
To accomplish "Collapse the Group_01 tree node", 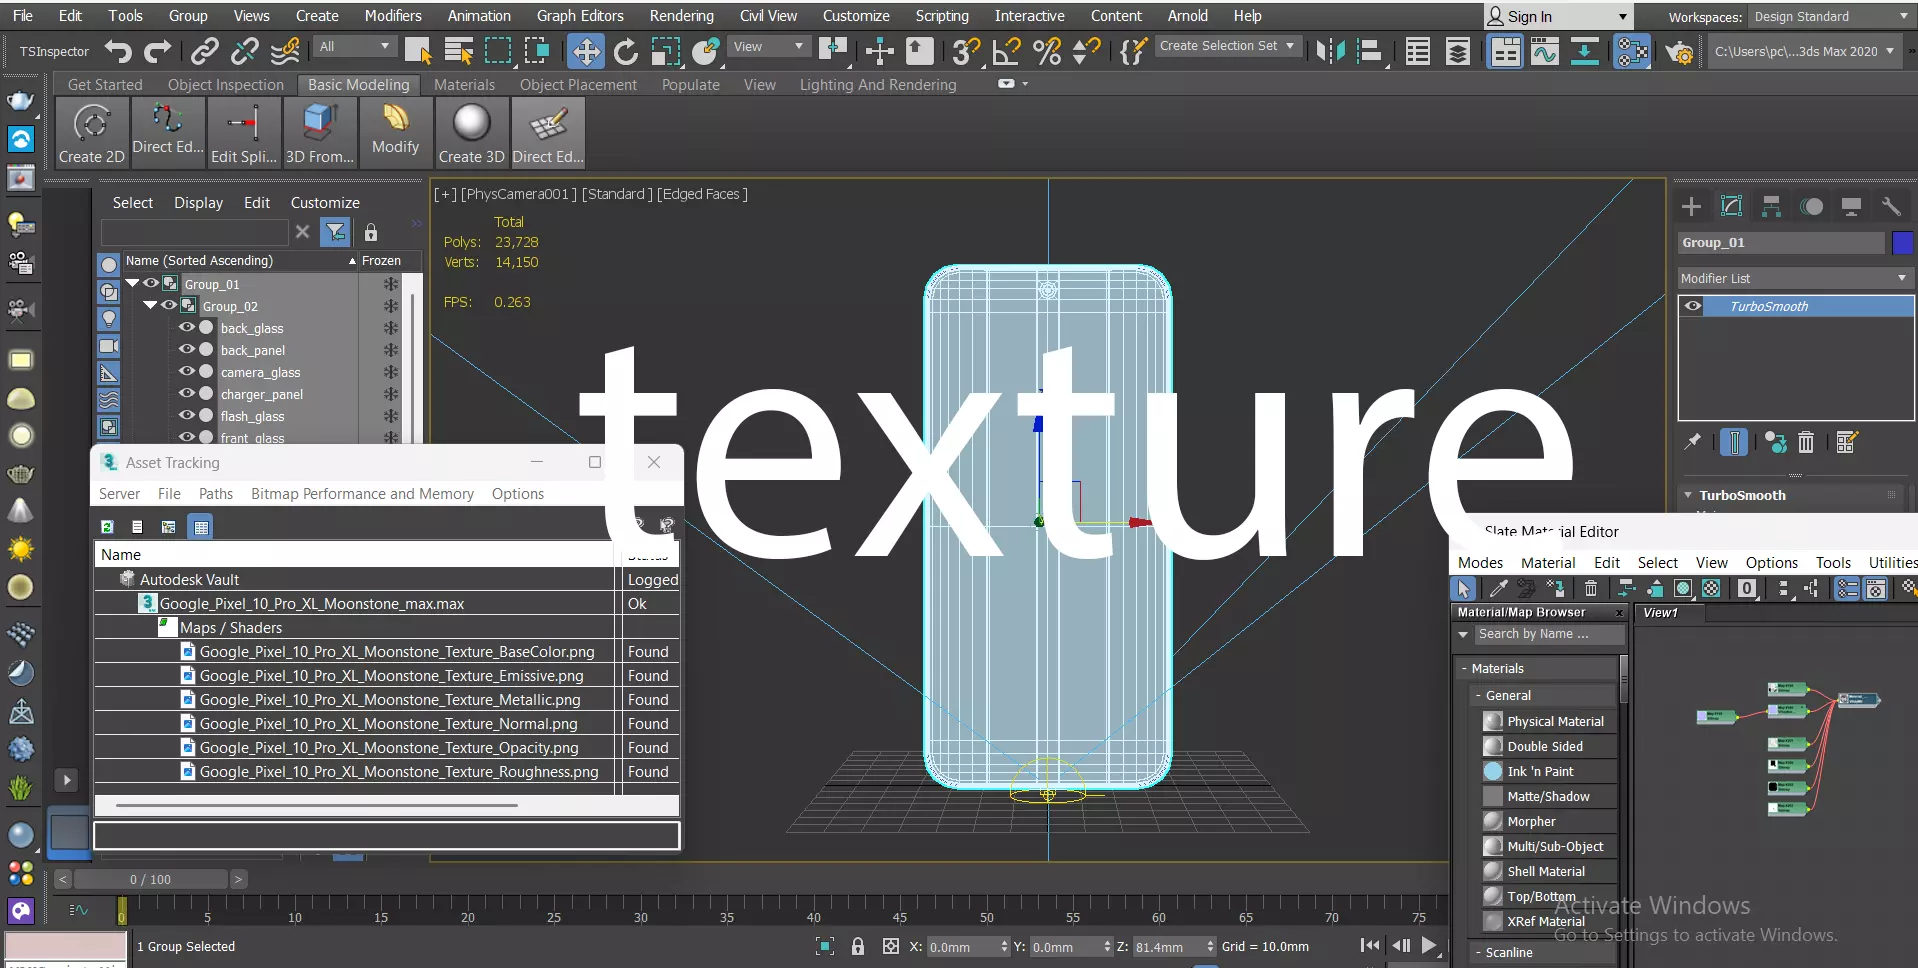I will click(x=132, y=283).
